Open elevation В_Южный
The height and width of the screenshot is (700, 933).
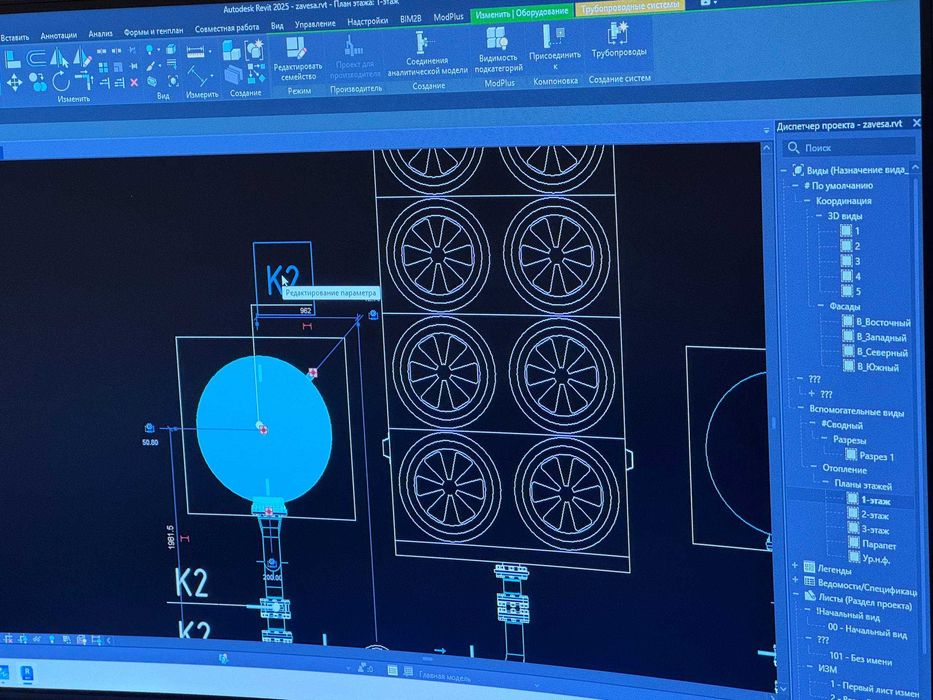click(x=871, y=367)
